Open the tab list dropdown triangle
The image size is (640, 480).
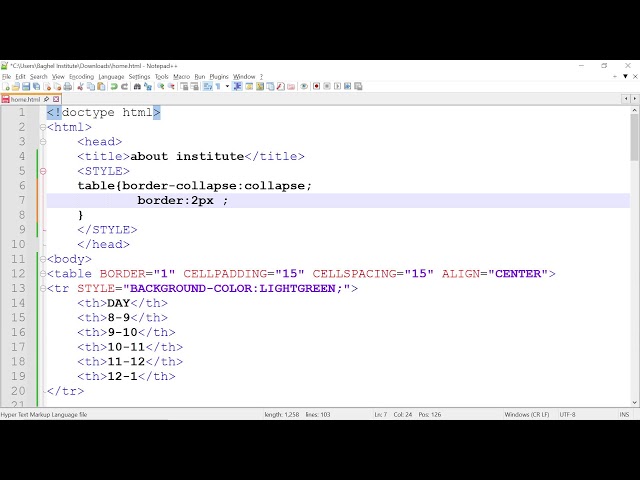coord(625,76)
